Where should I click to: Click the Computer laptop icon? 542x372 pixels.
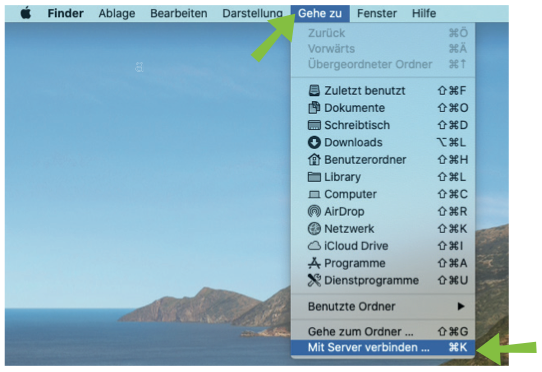(x=314, y=194)
